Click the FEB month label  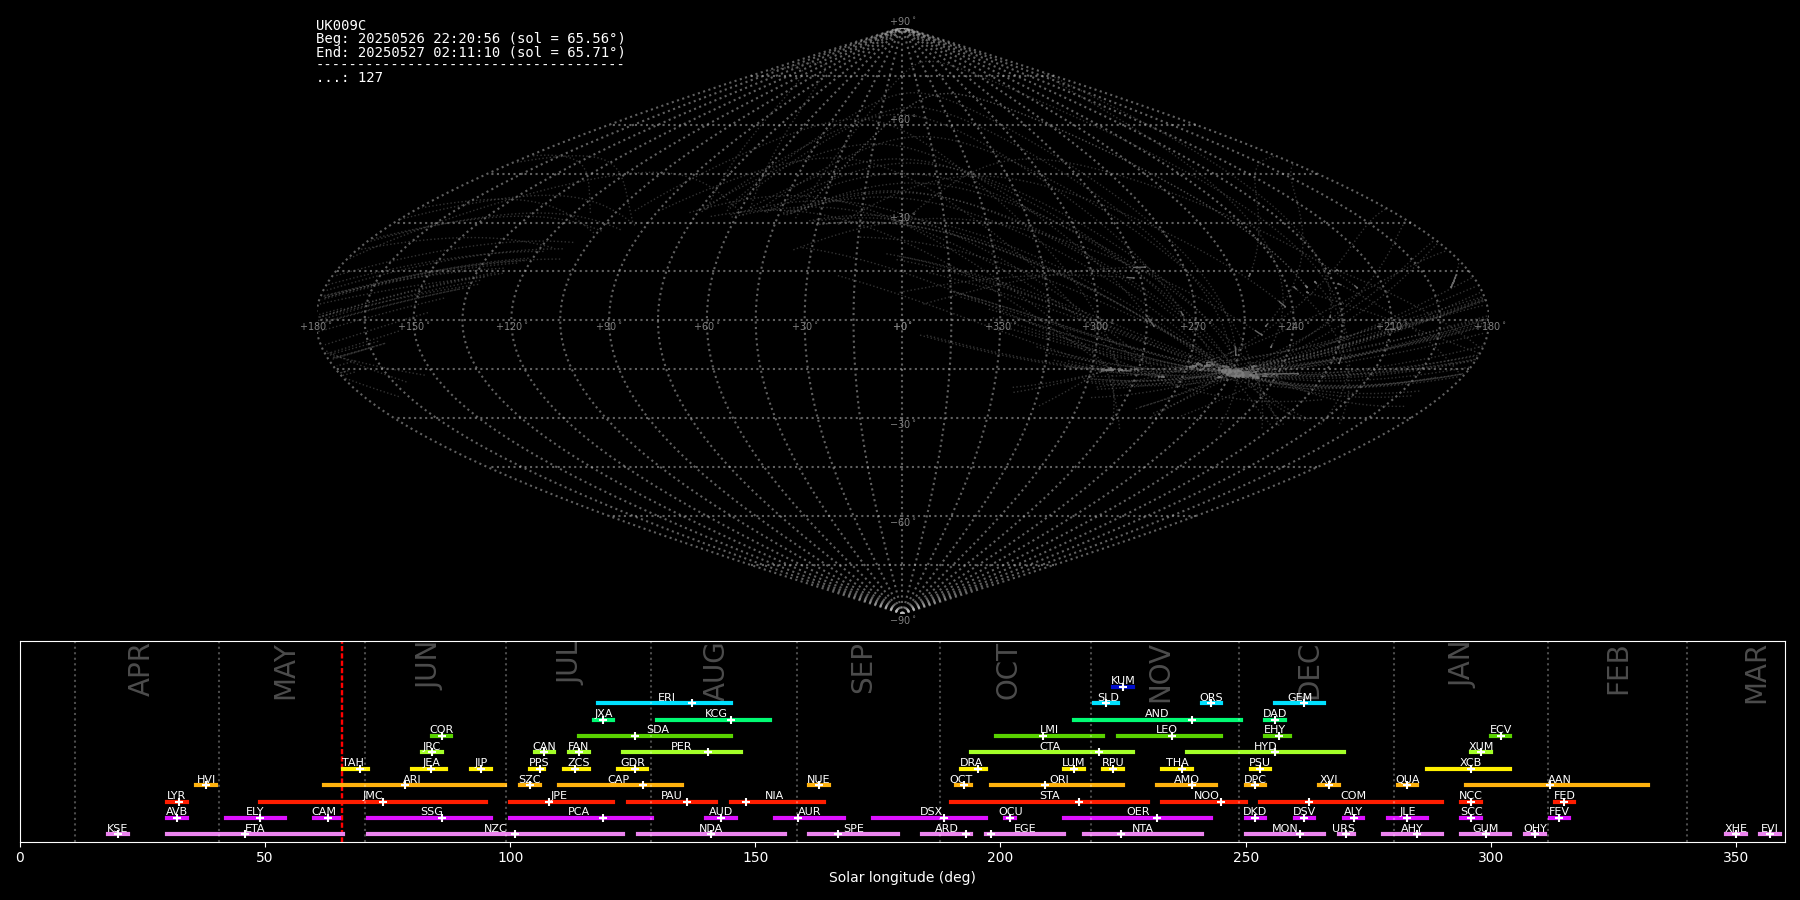pyautogui.click(x=1618, y=670)
